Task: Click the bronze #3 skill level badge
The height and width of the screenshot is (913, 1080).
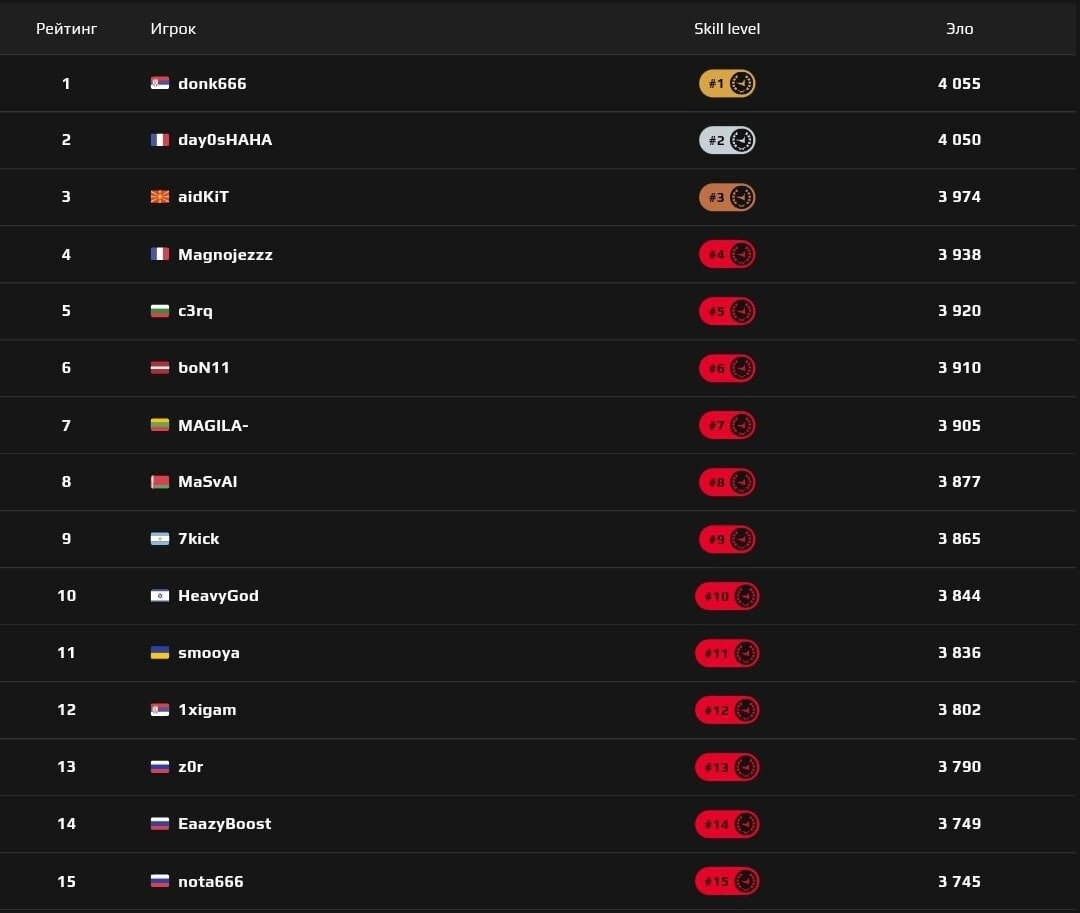Action: click(x=727, y=197)
